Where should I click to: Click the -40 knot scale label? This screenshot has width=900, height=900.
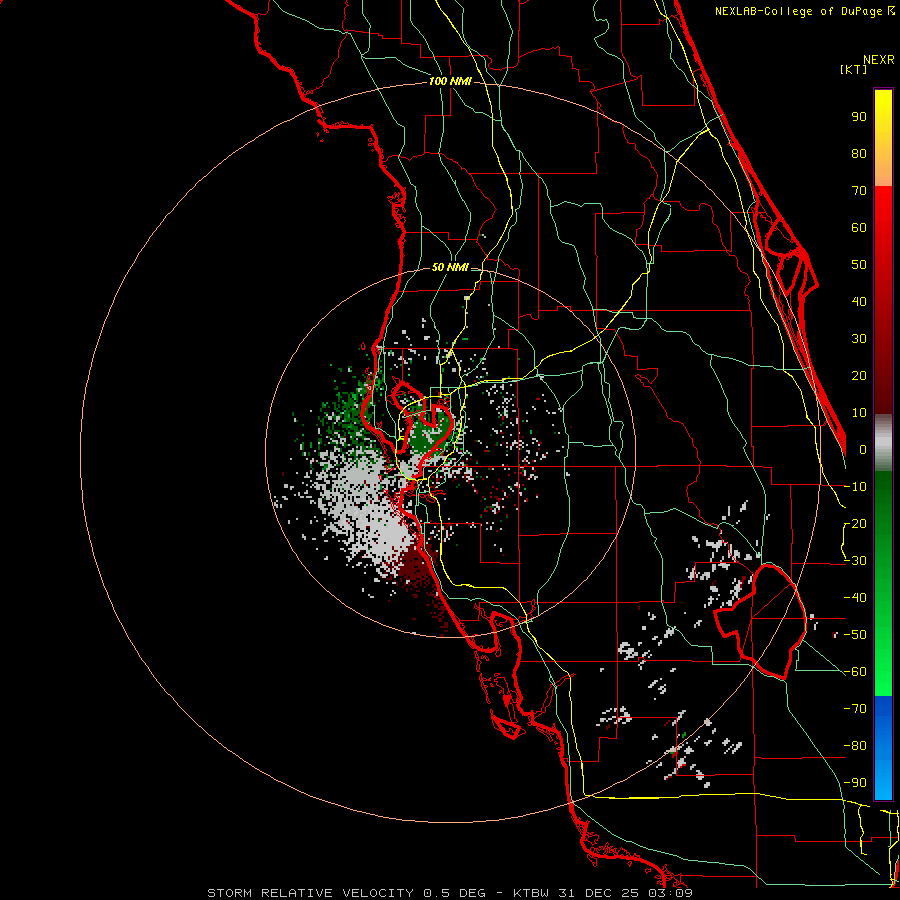coord(855,598)
